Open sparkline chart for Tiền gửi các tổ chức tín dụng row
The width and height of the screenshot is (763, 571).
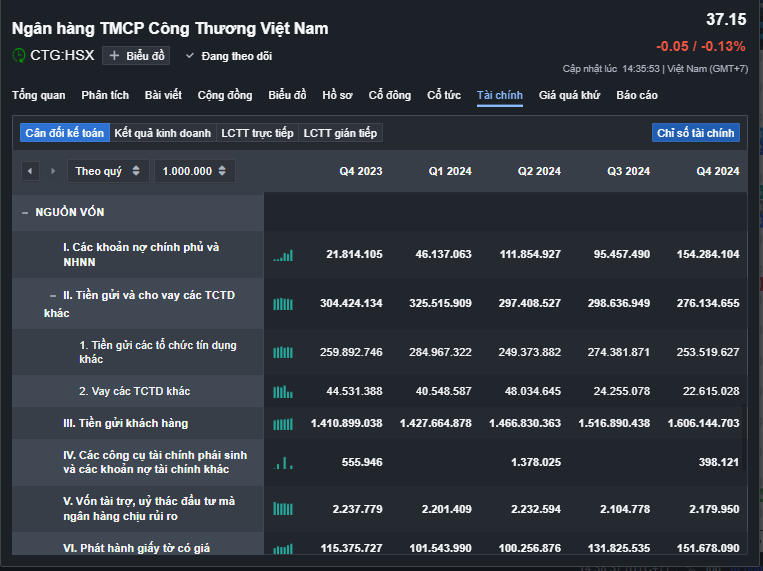pyautogui.click(x=283, y=352)
